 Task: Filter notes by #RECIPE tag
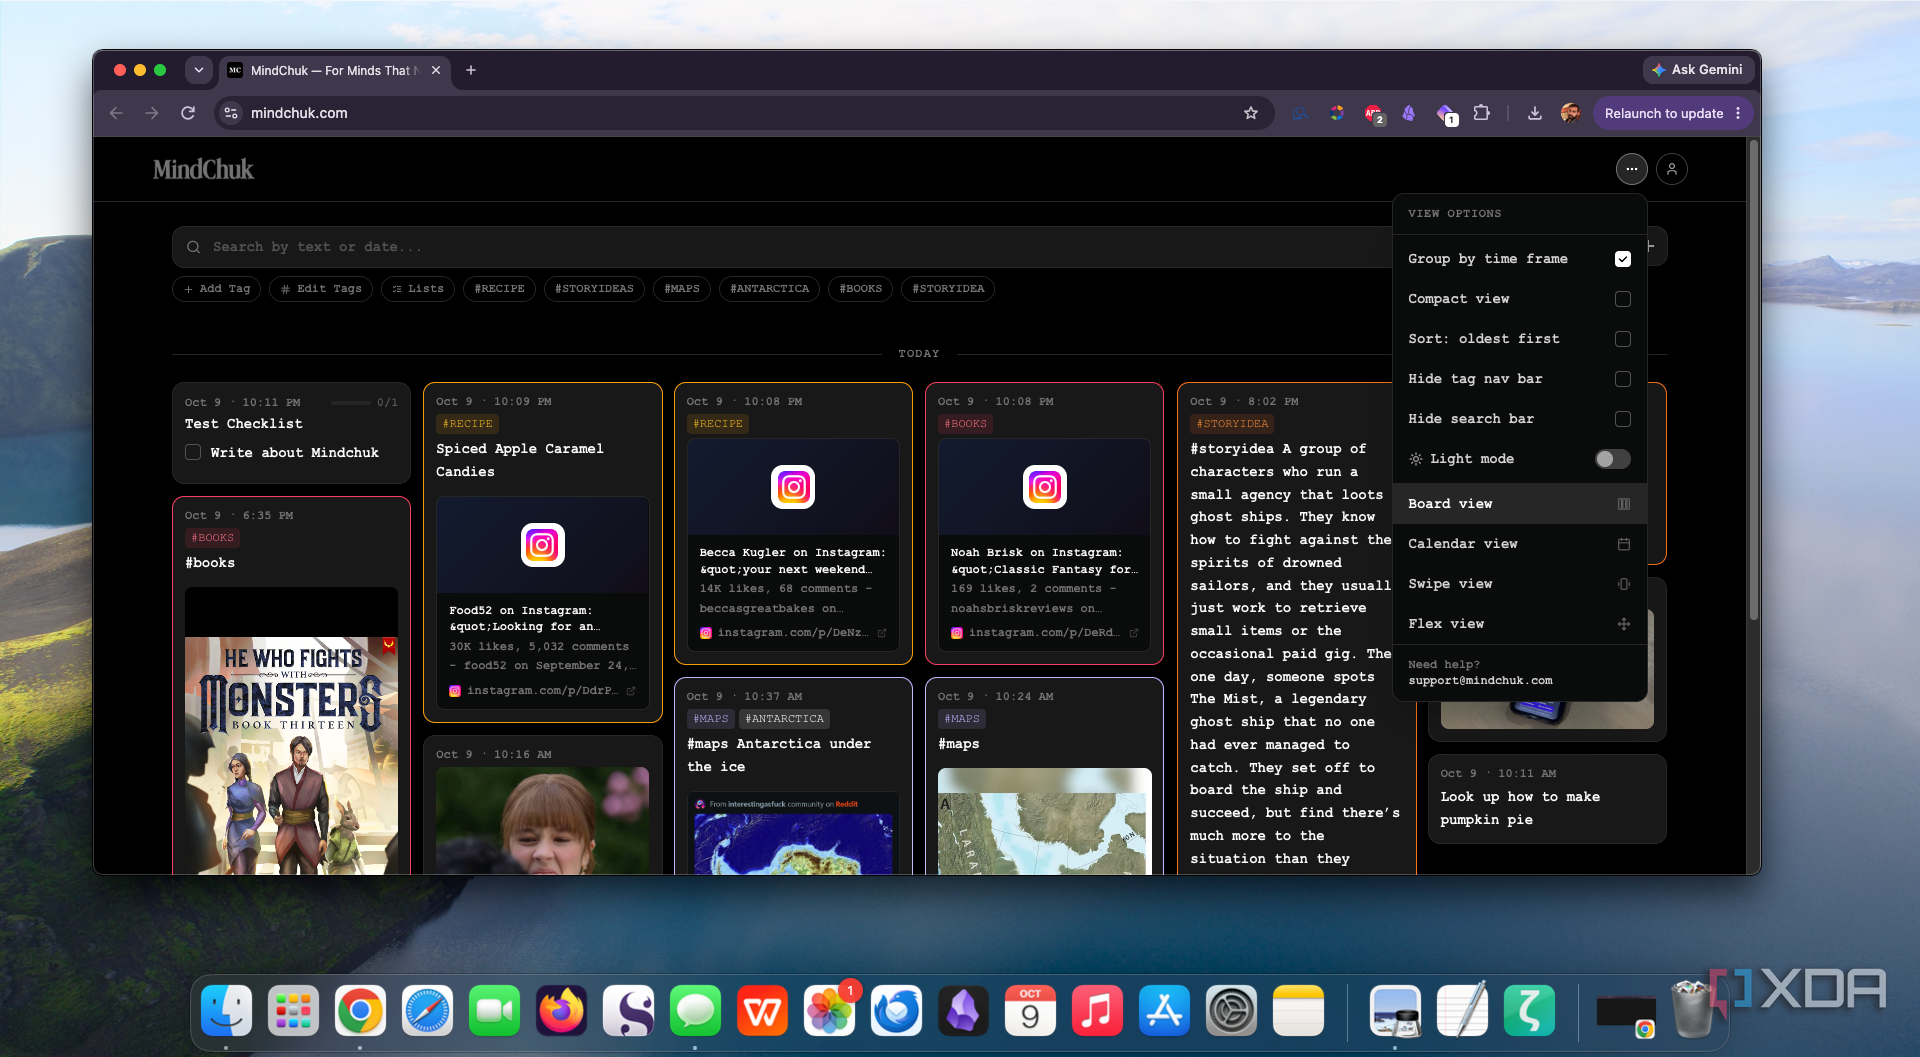tap(499, 289)
